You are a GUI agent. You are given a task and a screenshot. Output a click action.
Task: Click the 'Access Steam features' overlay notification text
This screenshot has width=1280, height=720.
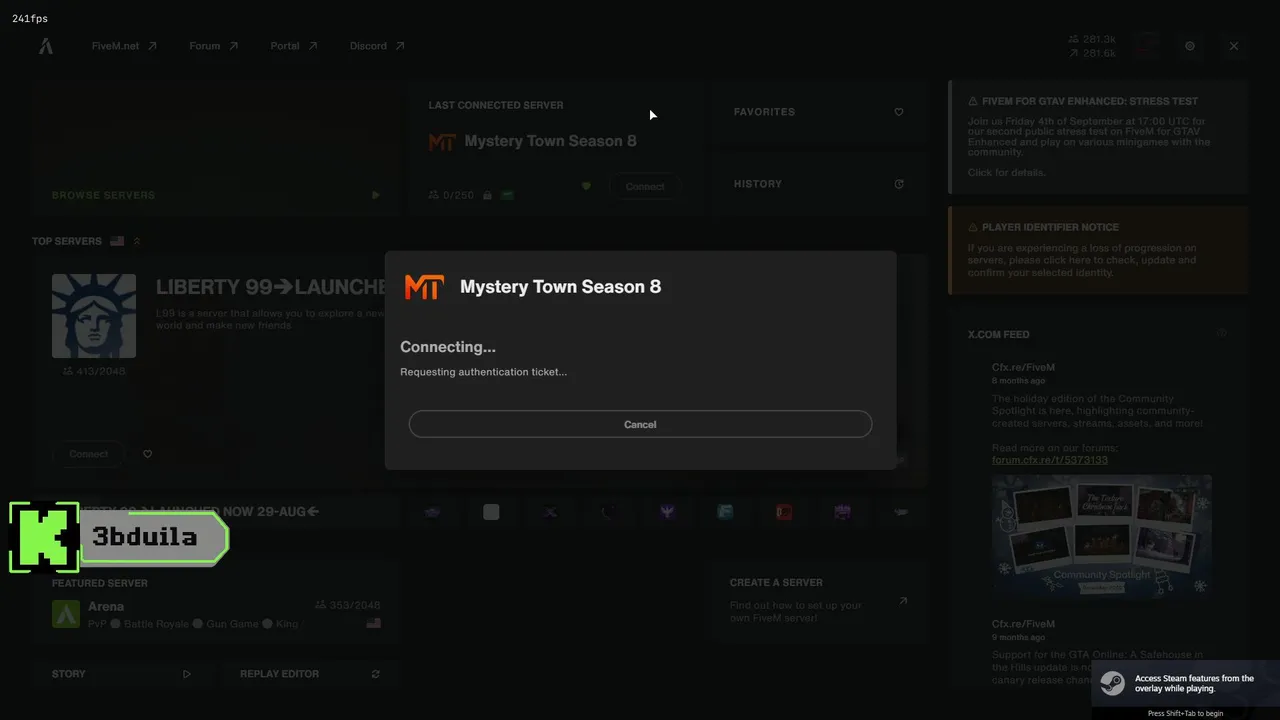point(1194,683)
